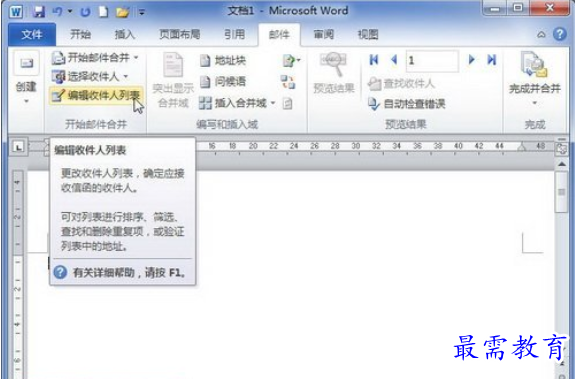Screen dimensions: 575x379
Task: Click match fields icon
Action: pyautogui.click(x=288, y=82)
